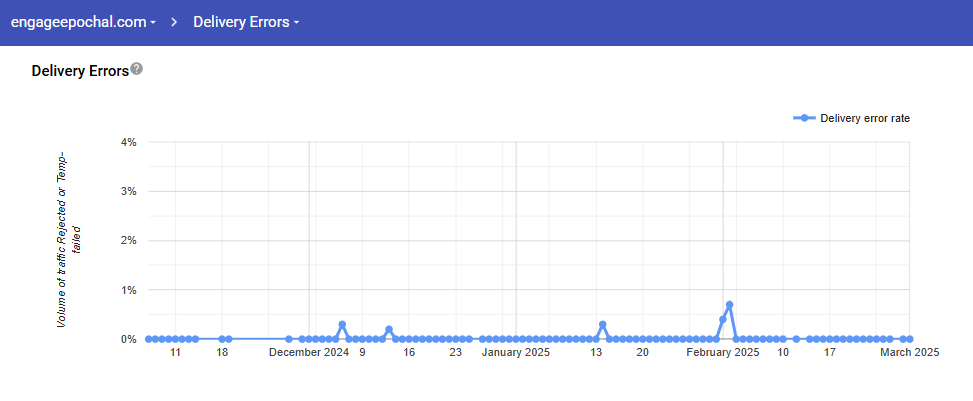The height and width of the screenshot is (401, 973).
Task: Click the help icon beside Delivery Errors heading
Action: 137,69
